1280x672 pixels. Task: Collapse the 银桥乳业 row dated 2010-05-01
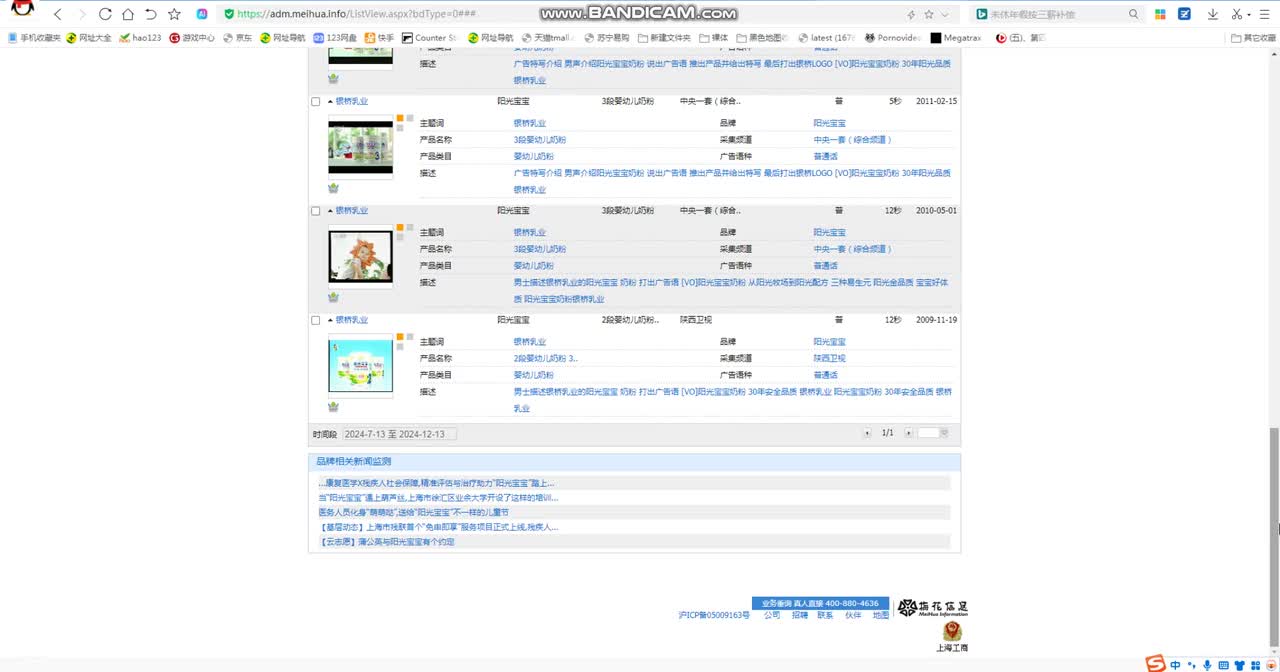click(x=330, y=211)
